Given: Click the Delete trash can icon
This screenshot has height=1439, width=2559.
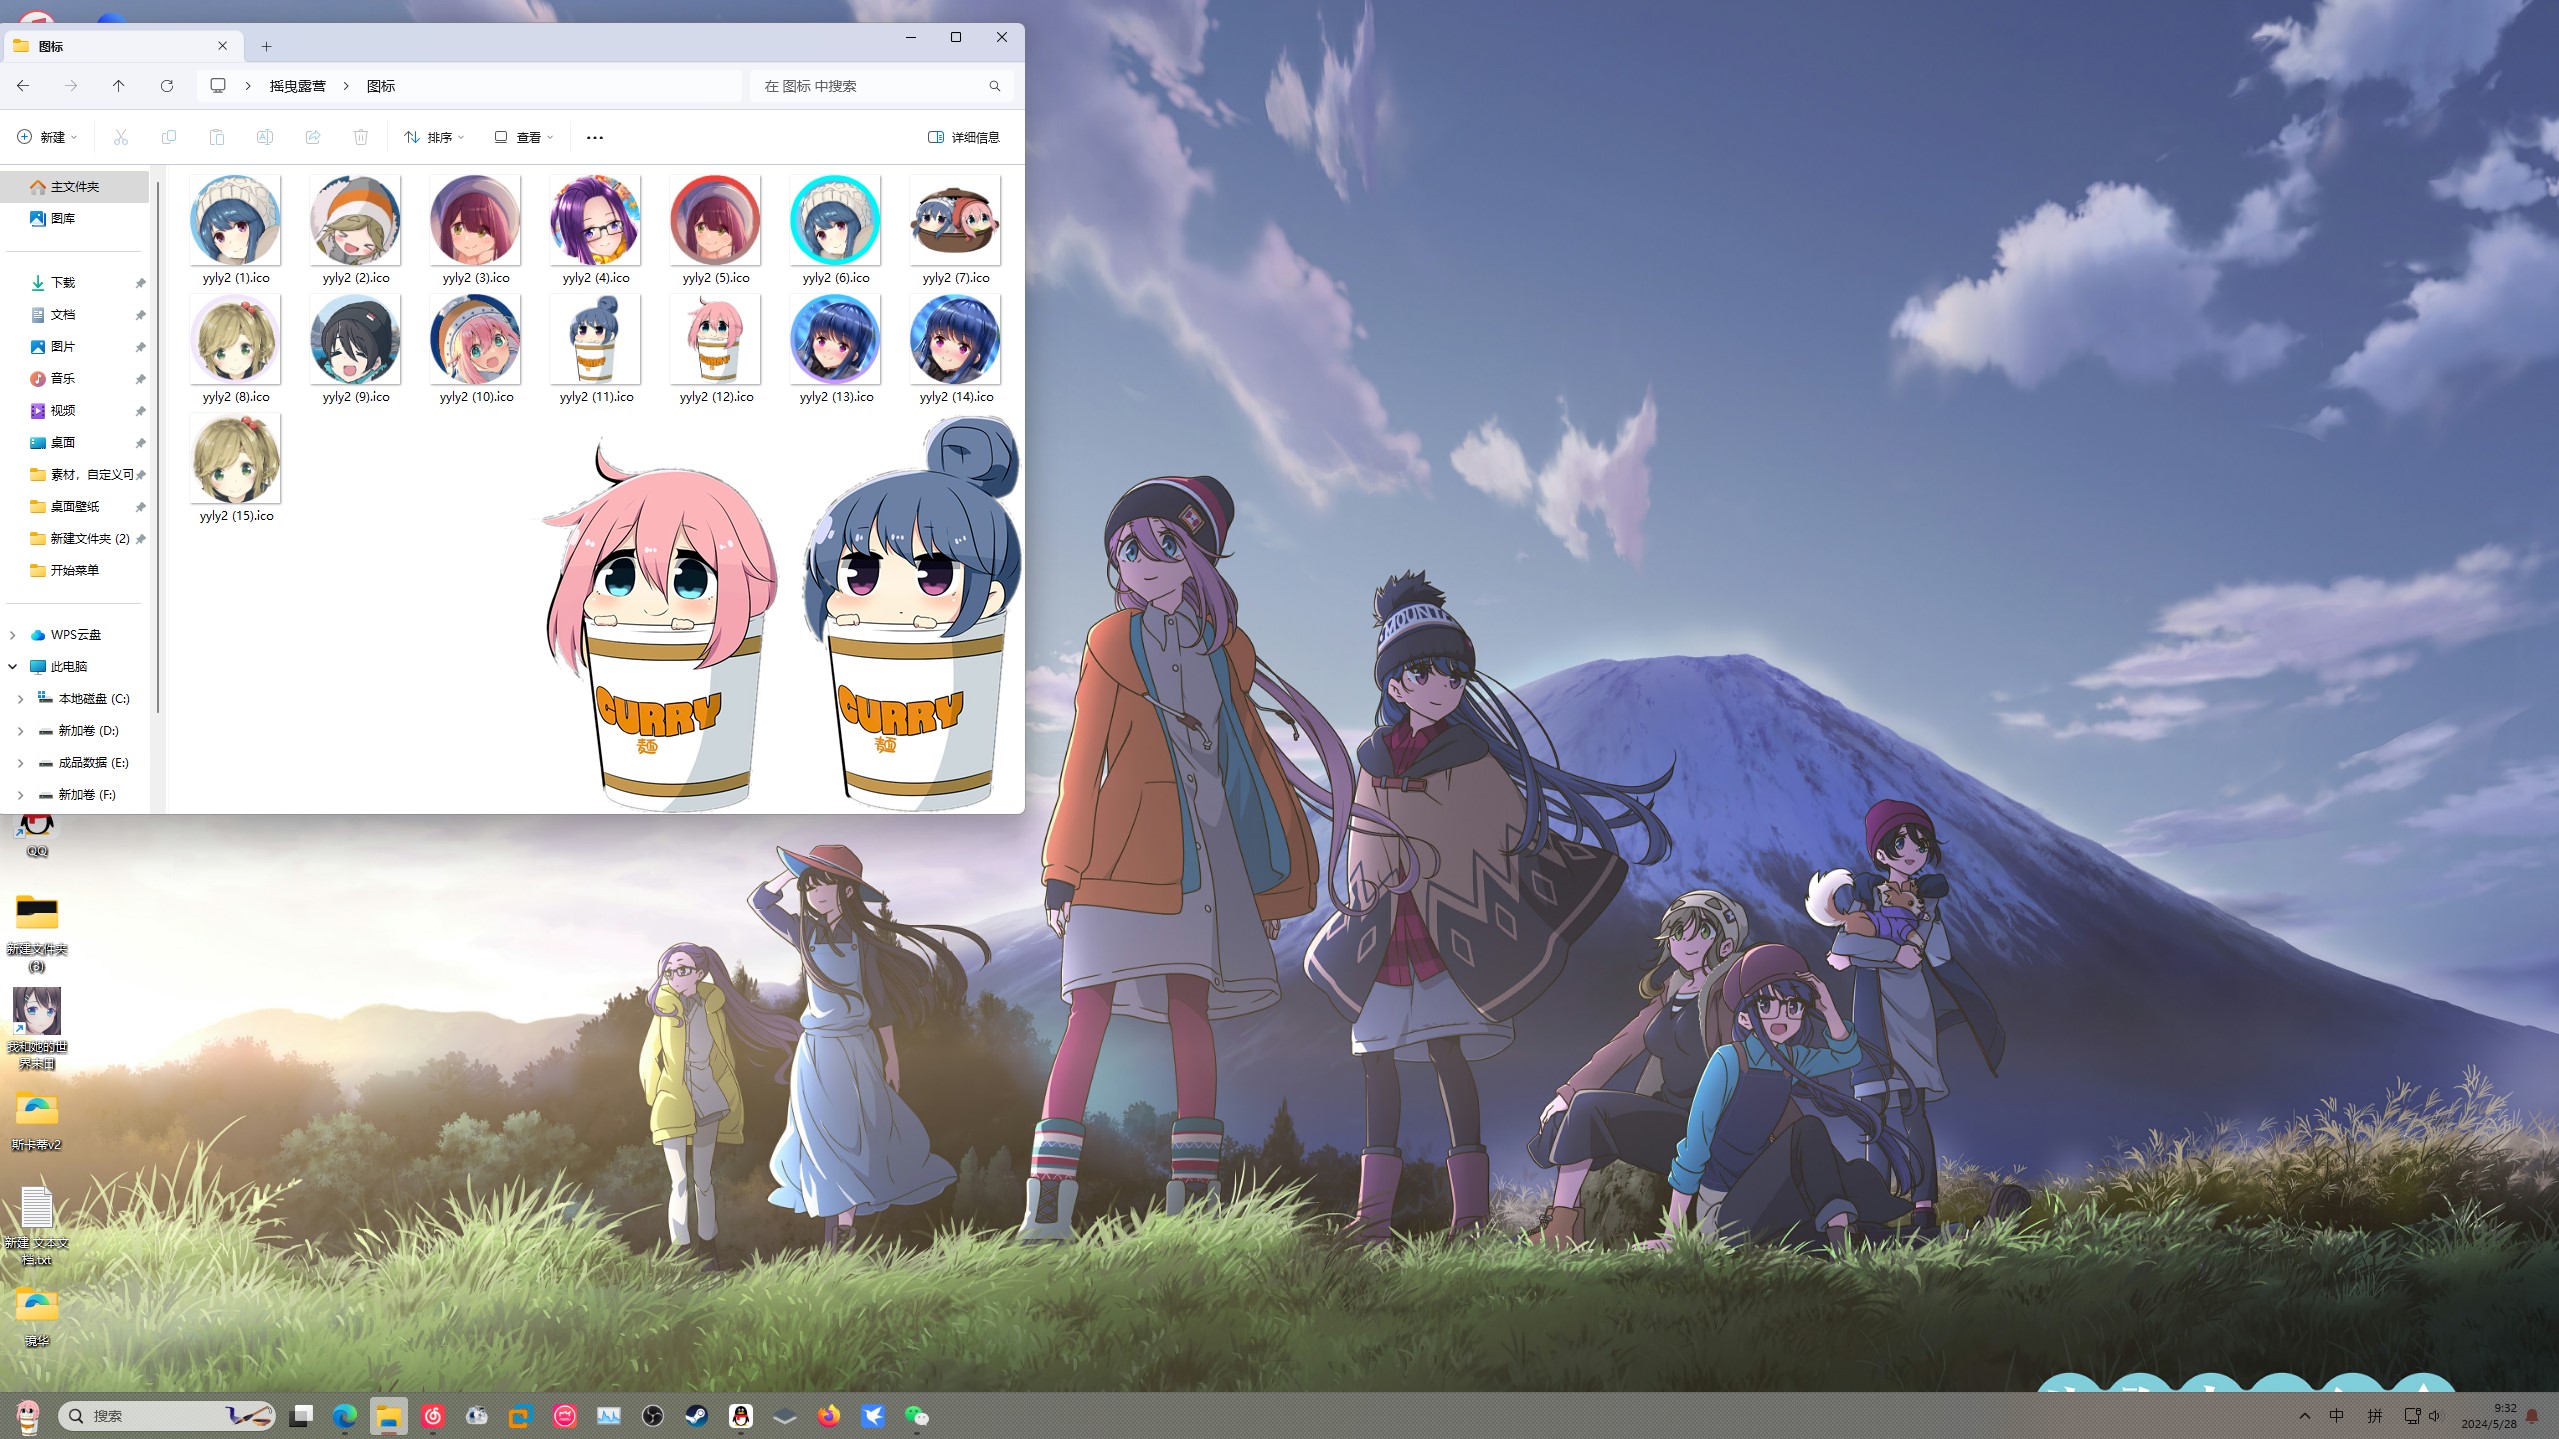Looking at the screenshot, I should coord(361,137).
